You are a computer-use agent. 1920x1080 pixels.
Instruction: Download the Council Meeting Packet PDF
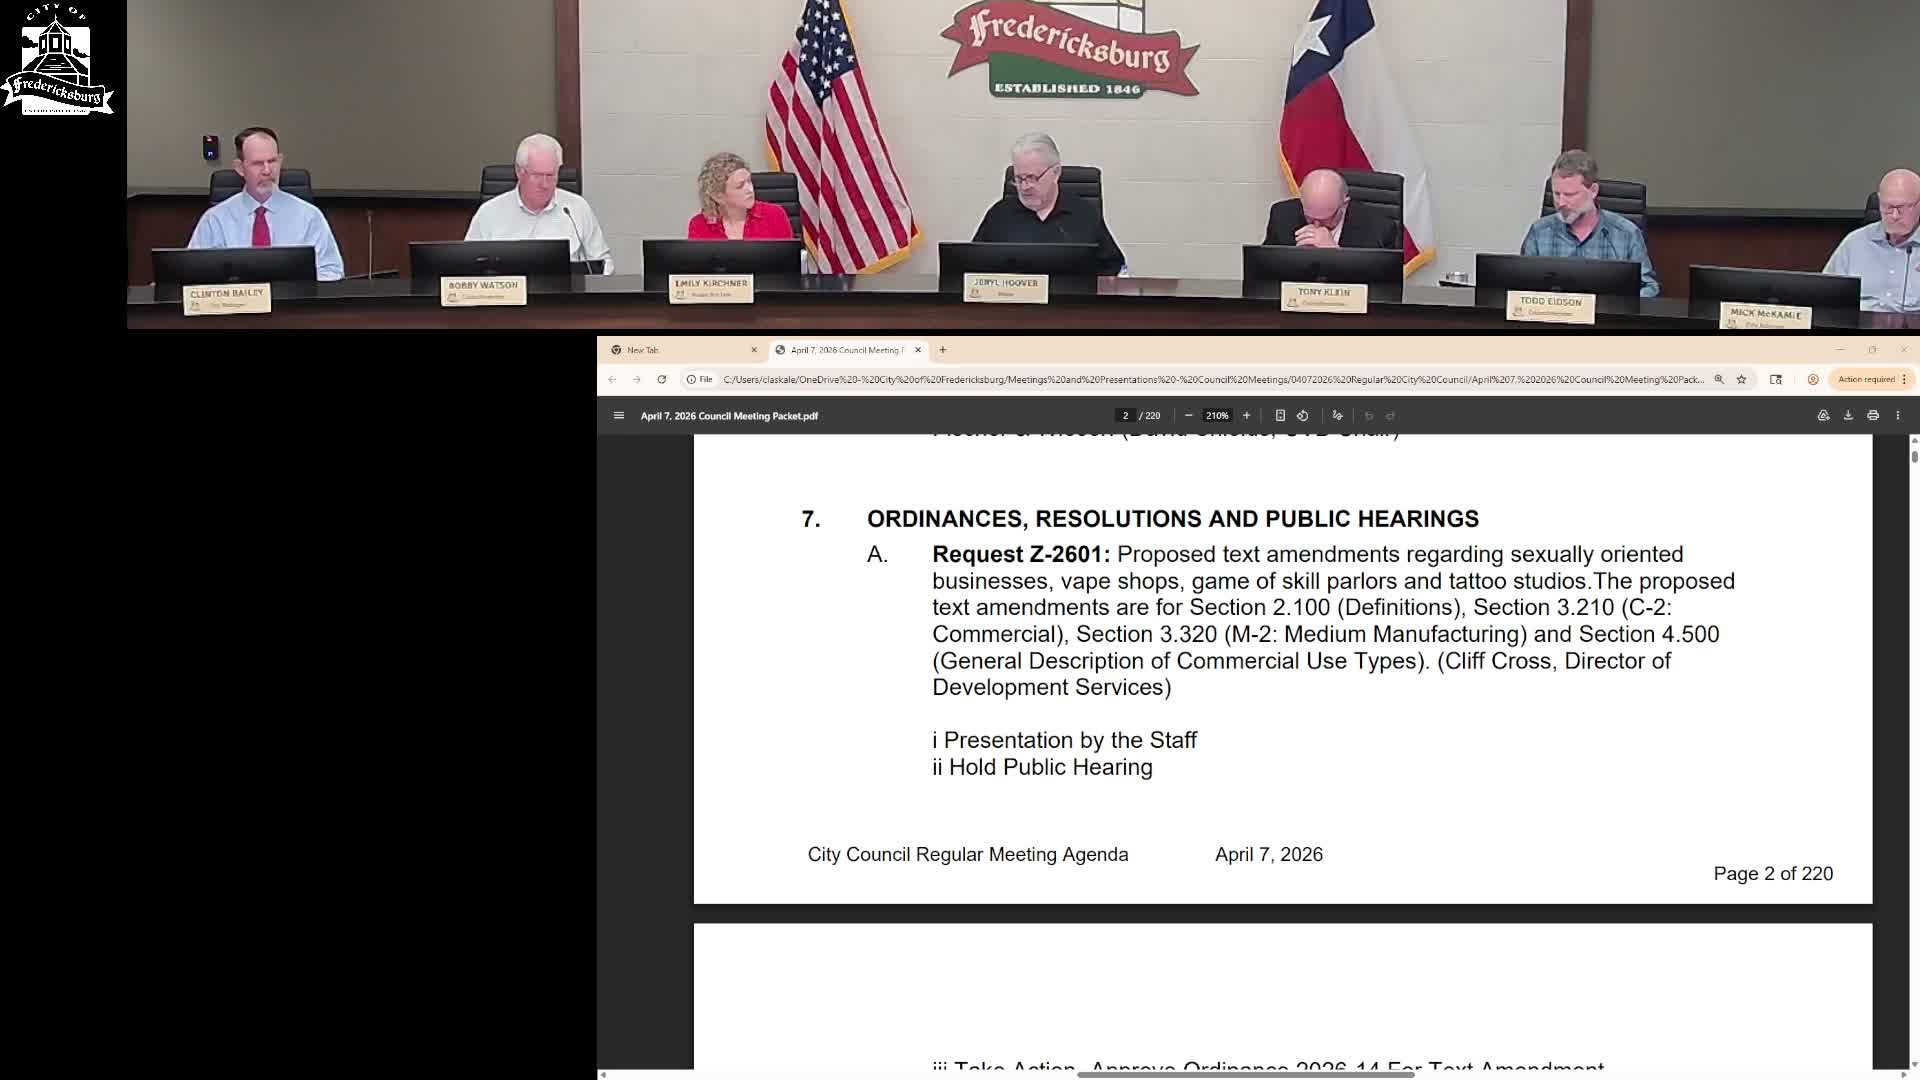[x=1848, y=416]
